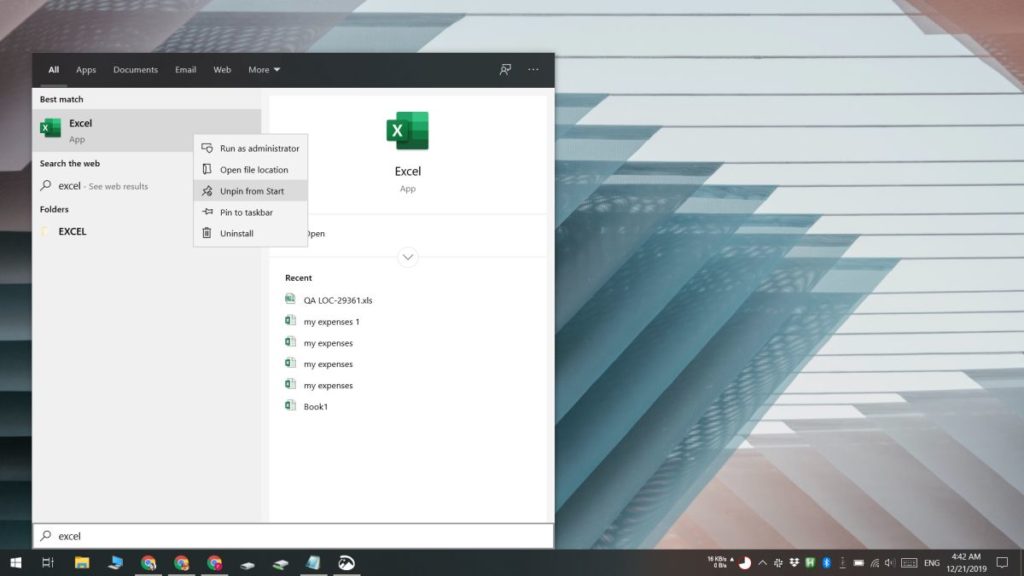
Task: Show hidden icons in the system tray
Action: tap(761, 563)
